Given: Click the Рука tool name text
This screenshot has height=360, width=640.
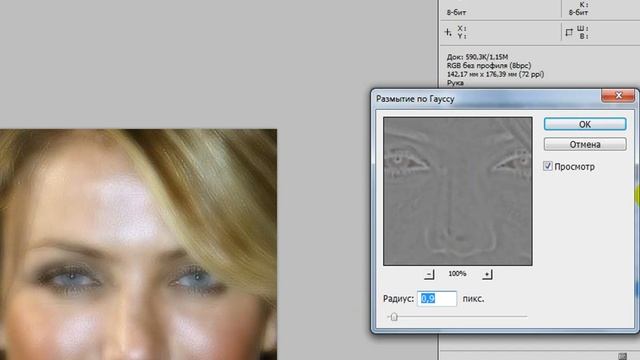Looking at the screenshot, I should point(455,83).
